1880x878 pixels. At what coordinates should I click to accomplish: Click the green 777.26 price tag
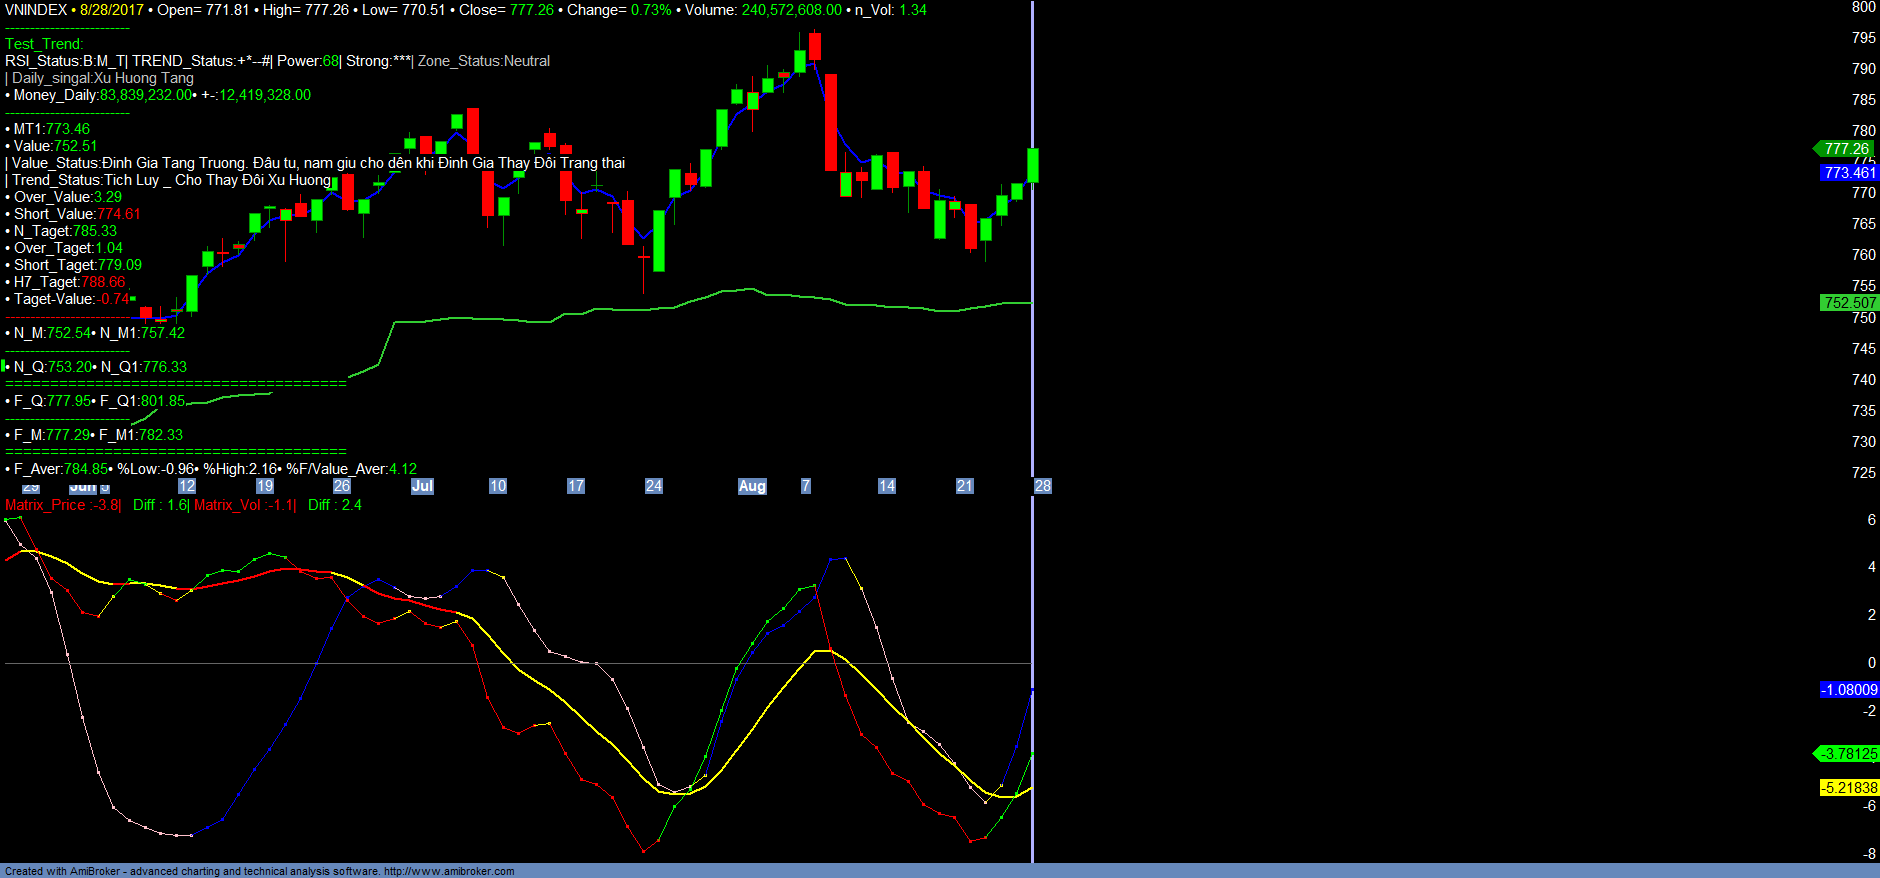1846,148
